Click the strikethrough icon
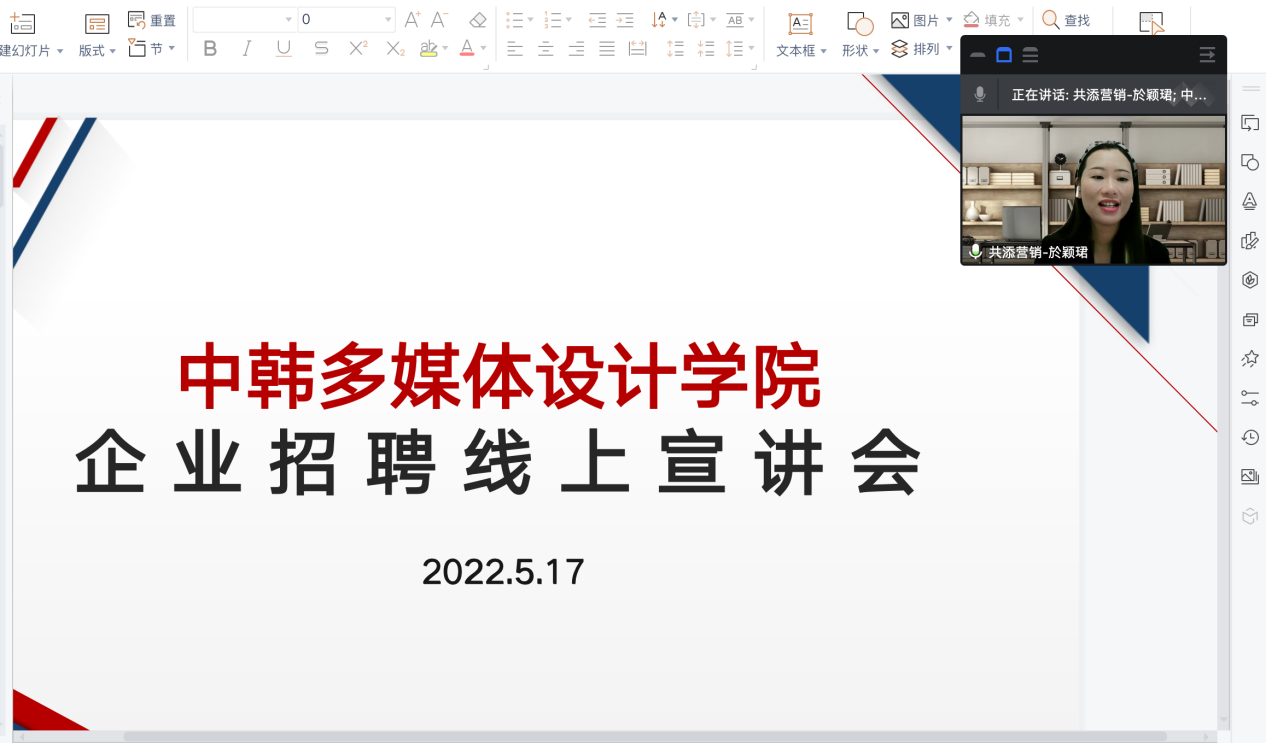Viewport: 1266px width, 743px height. click(x=321, y=48)
